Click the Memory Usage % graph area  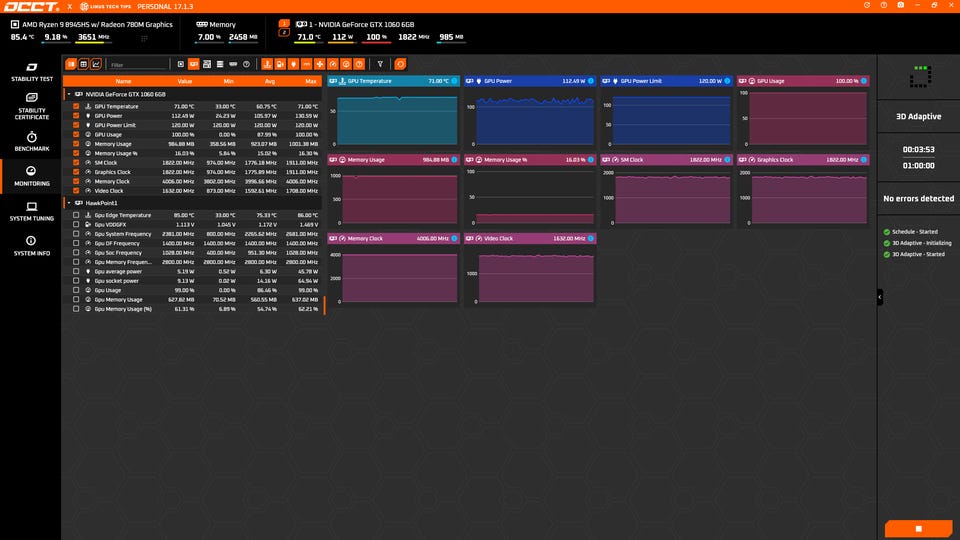coord(536,197)
